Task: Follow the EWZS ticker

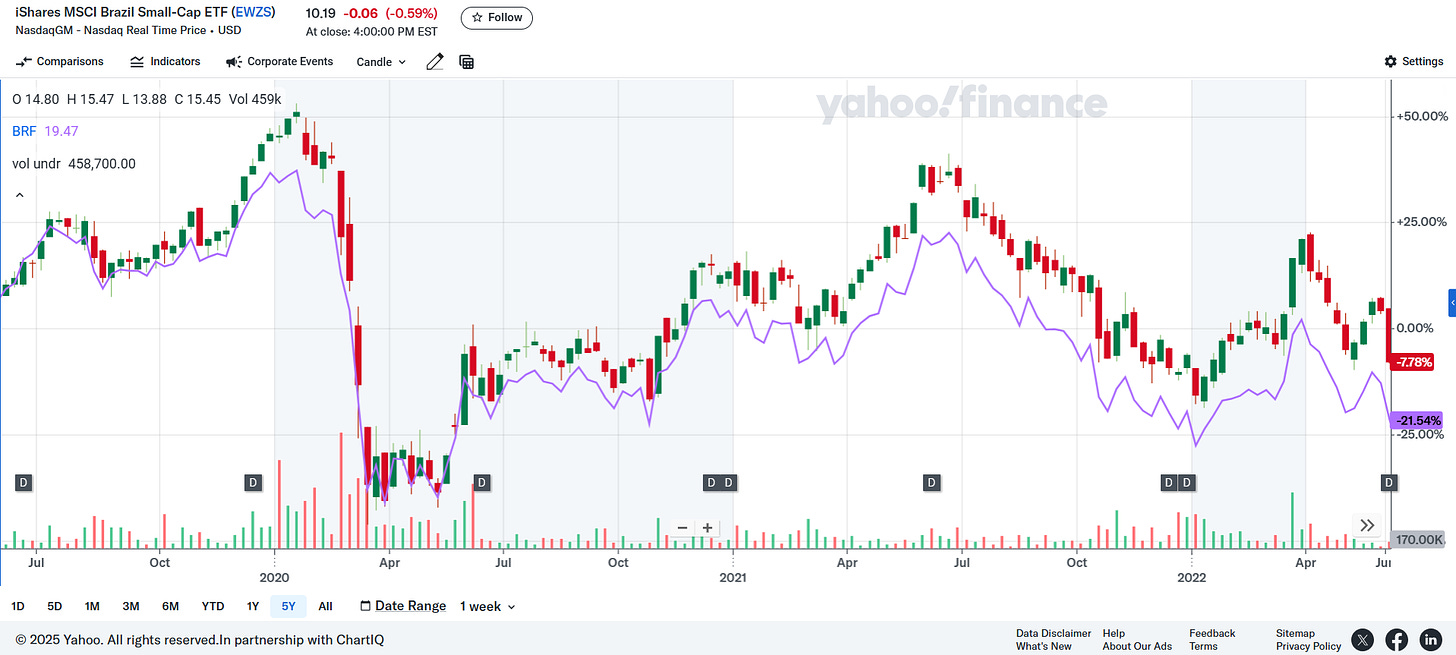Action: click(x=497, y=18)
